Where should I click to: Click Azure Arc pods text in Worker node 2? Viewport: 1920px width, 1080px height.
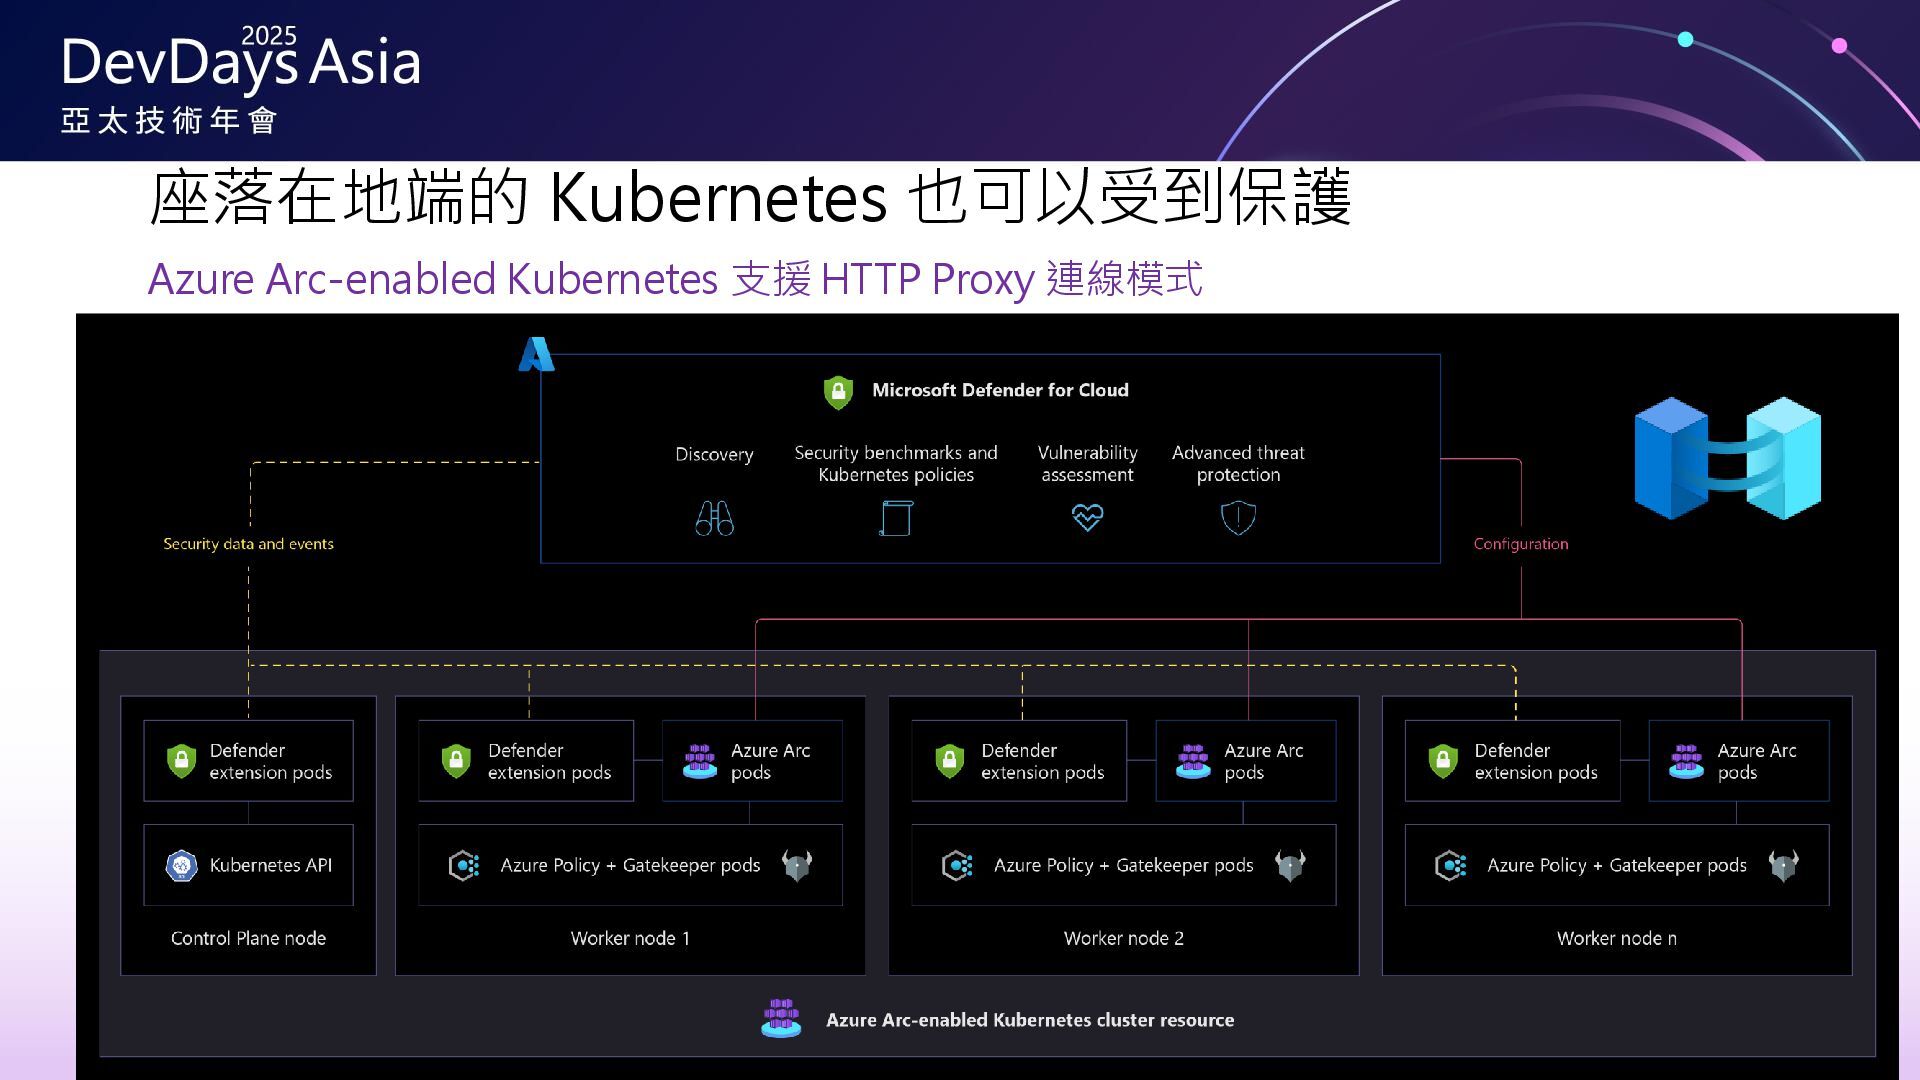tap(1264, 761)
